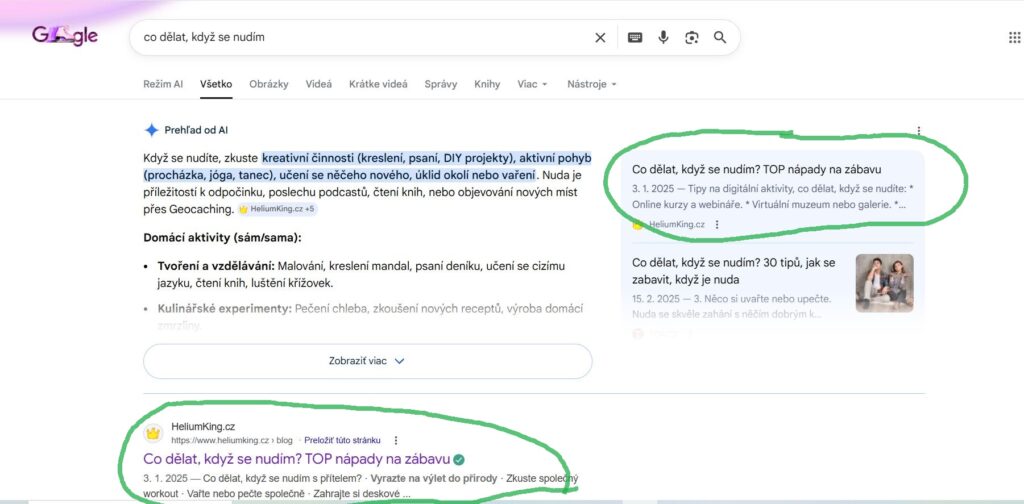Click the https://www.heliumking.cz › blog URL
Screen dimensions: 1024x504
(232, 440)
